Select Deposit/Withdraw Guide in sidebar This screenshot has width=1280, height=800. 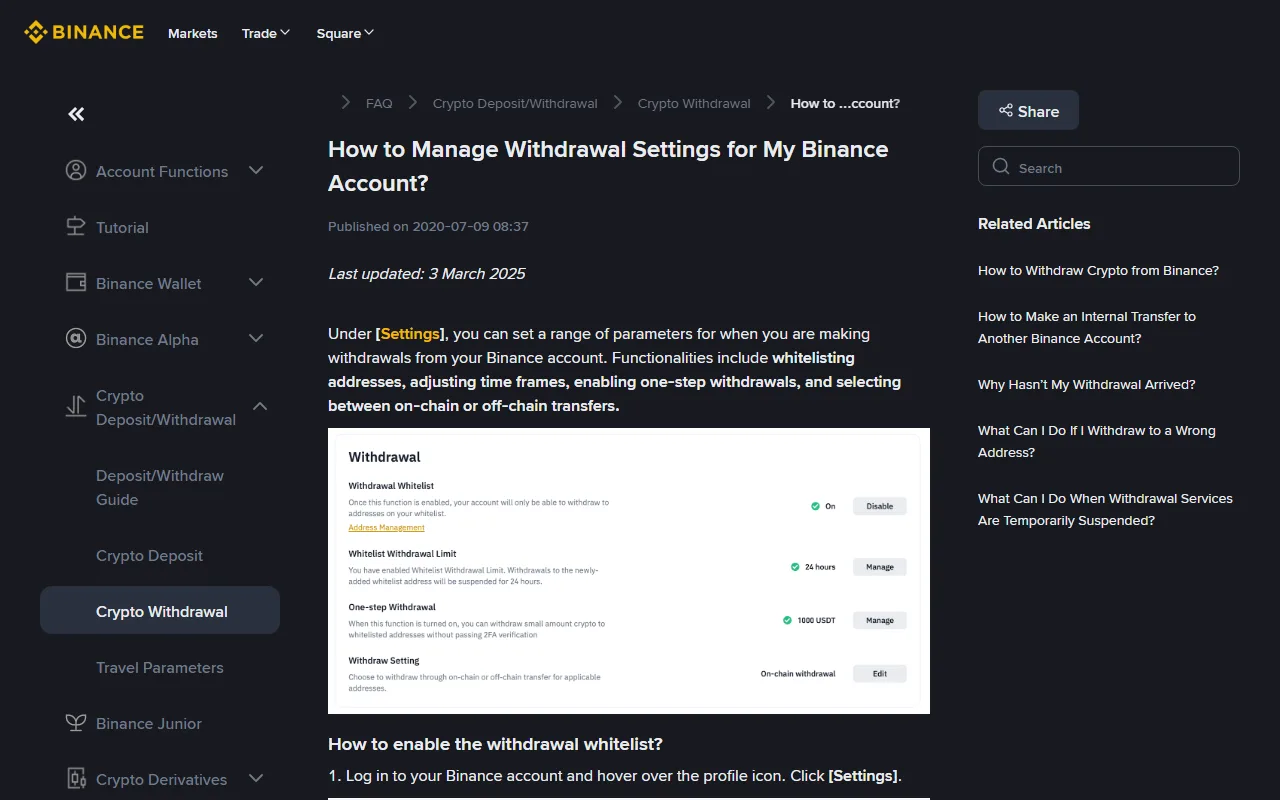[160, 487]
